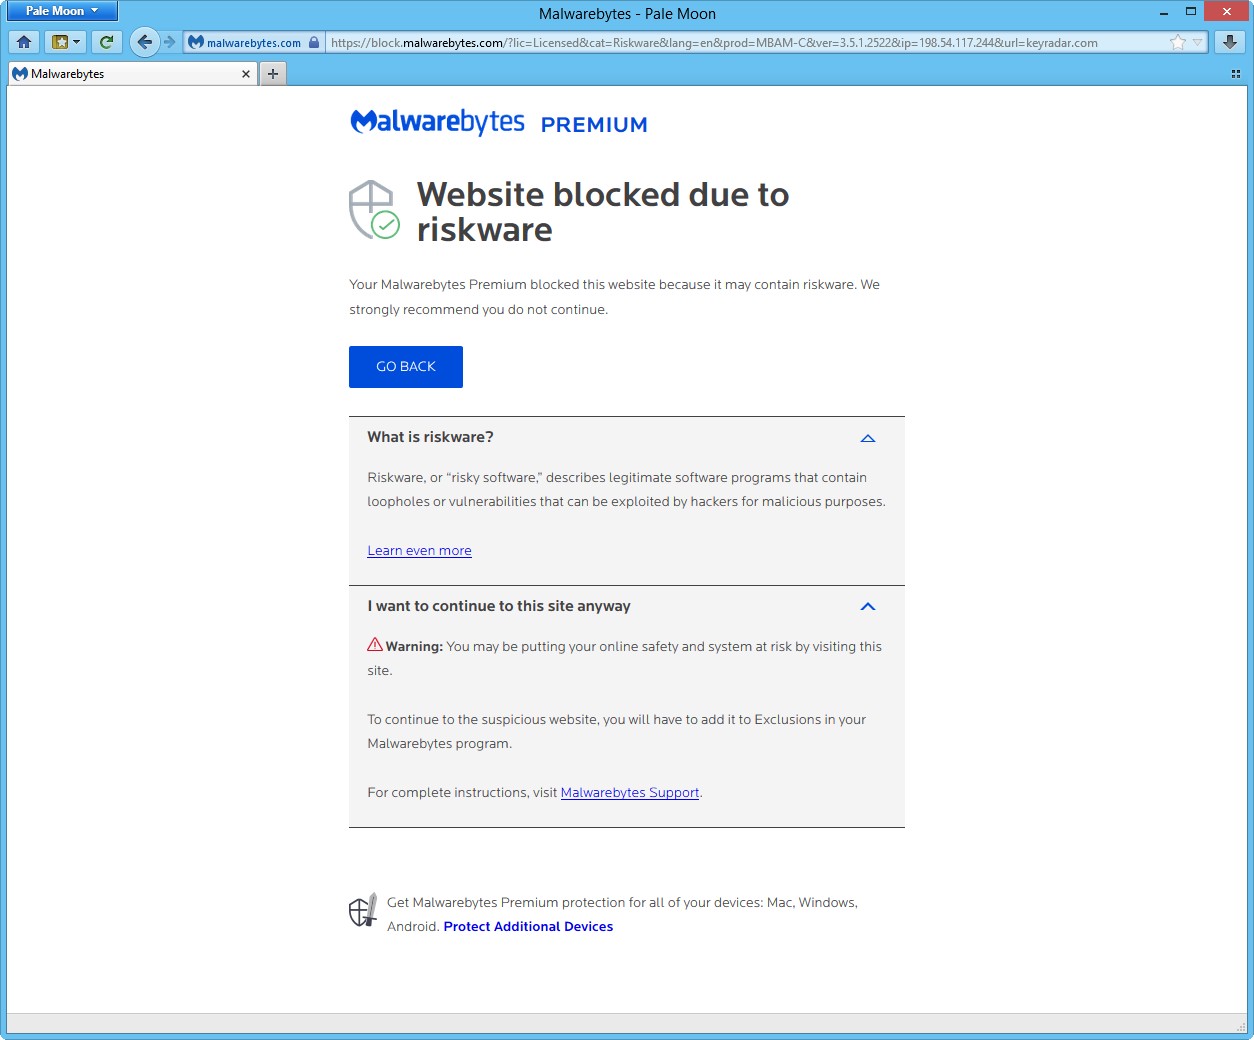Click the red warning triangle icon

[x=375, y=645]
